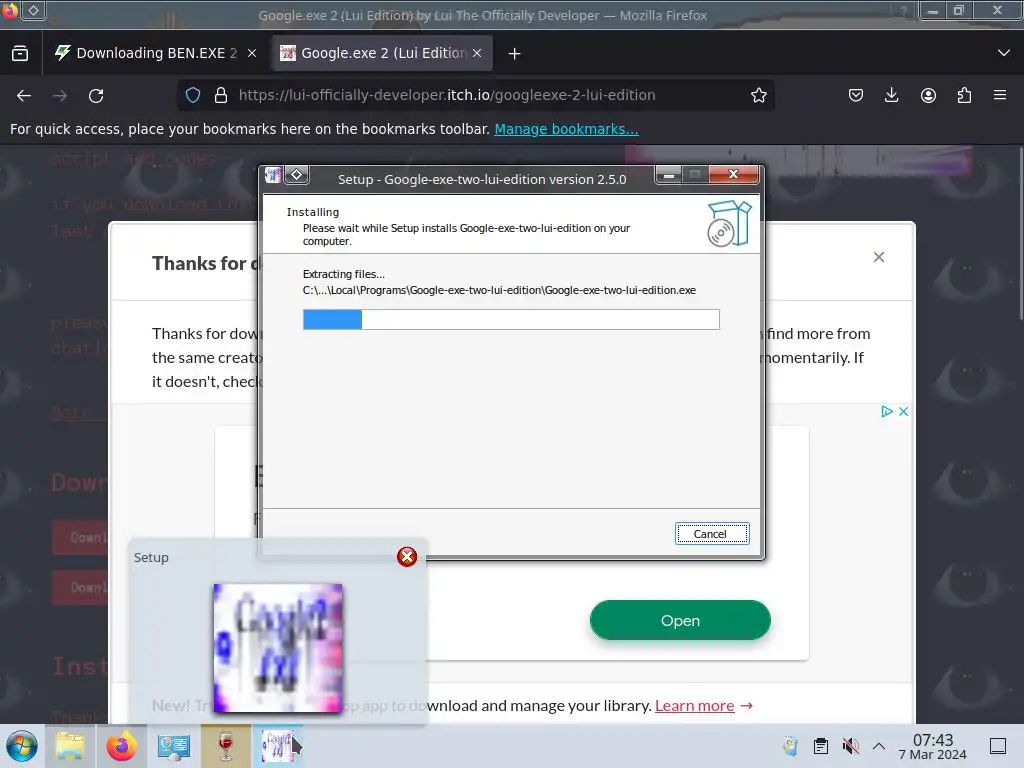The width and height of the screenshot is (1024, 768).
Task: Select the Google.exe 2 (Lui Edition) tab
Action: [382, 53]
